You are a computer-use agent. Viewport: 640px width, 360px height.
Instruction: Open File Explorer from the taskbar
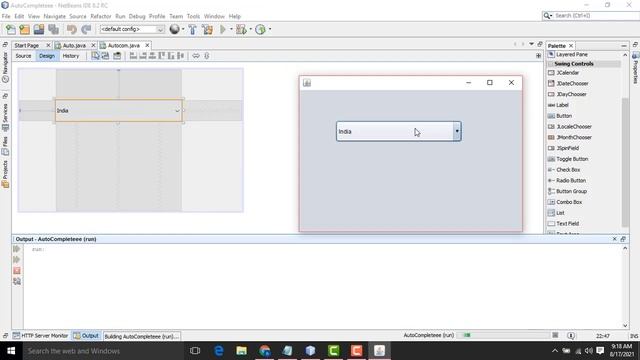242,351
